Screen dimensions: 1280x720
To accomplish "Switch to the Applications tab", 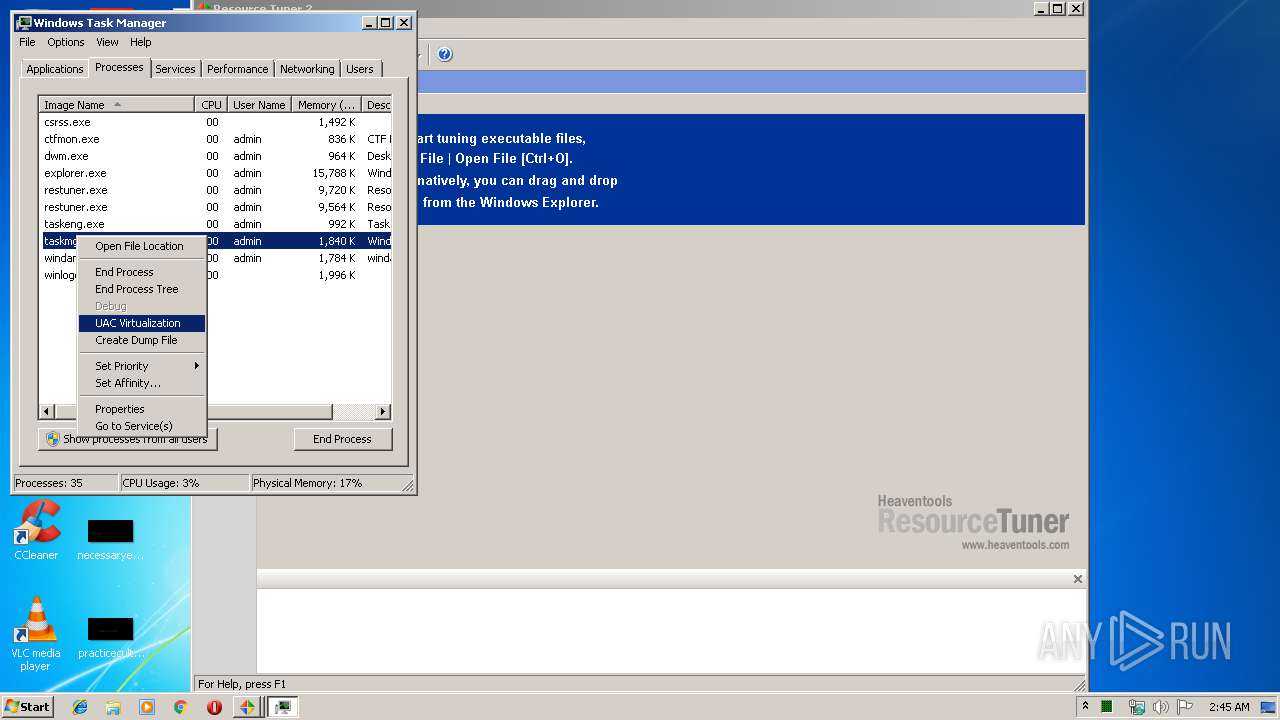I will click(x=54, y=69).
